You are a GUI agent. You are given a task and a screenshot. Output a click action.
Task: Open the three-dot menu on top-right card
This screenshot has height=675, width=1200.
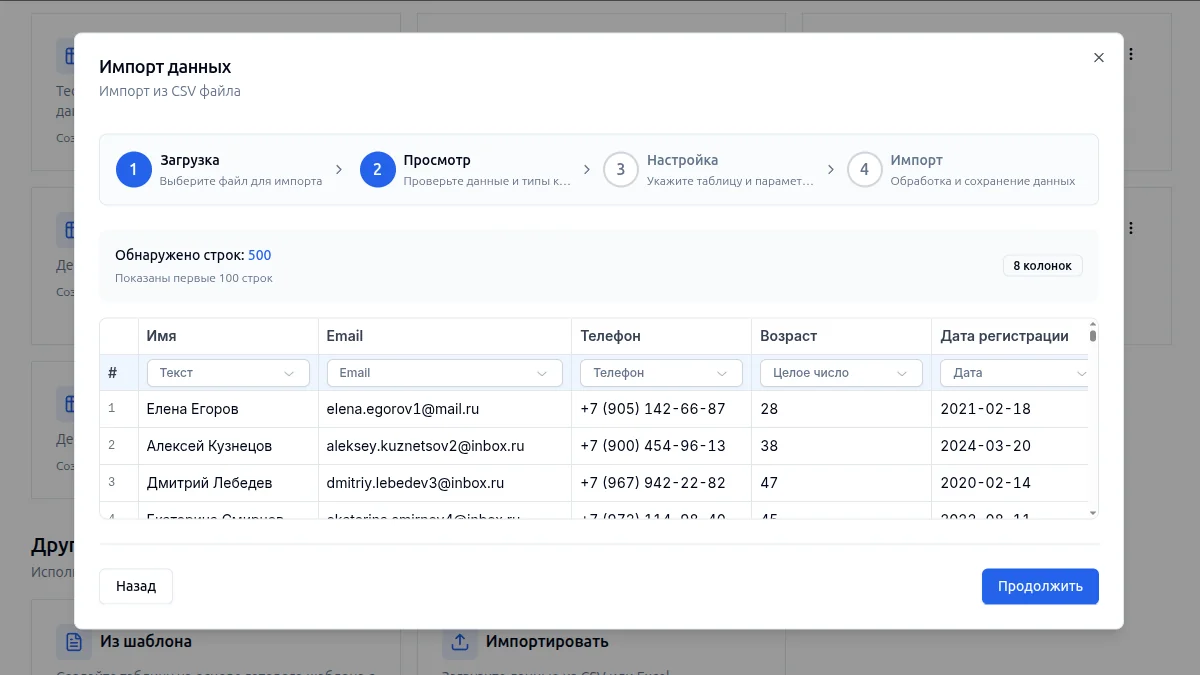1131,54
